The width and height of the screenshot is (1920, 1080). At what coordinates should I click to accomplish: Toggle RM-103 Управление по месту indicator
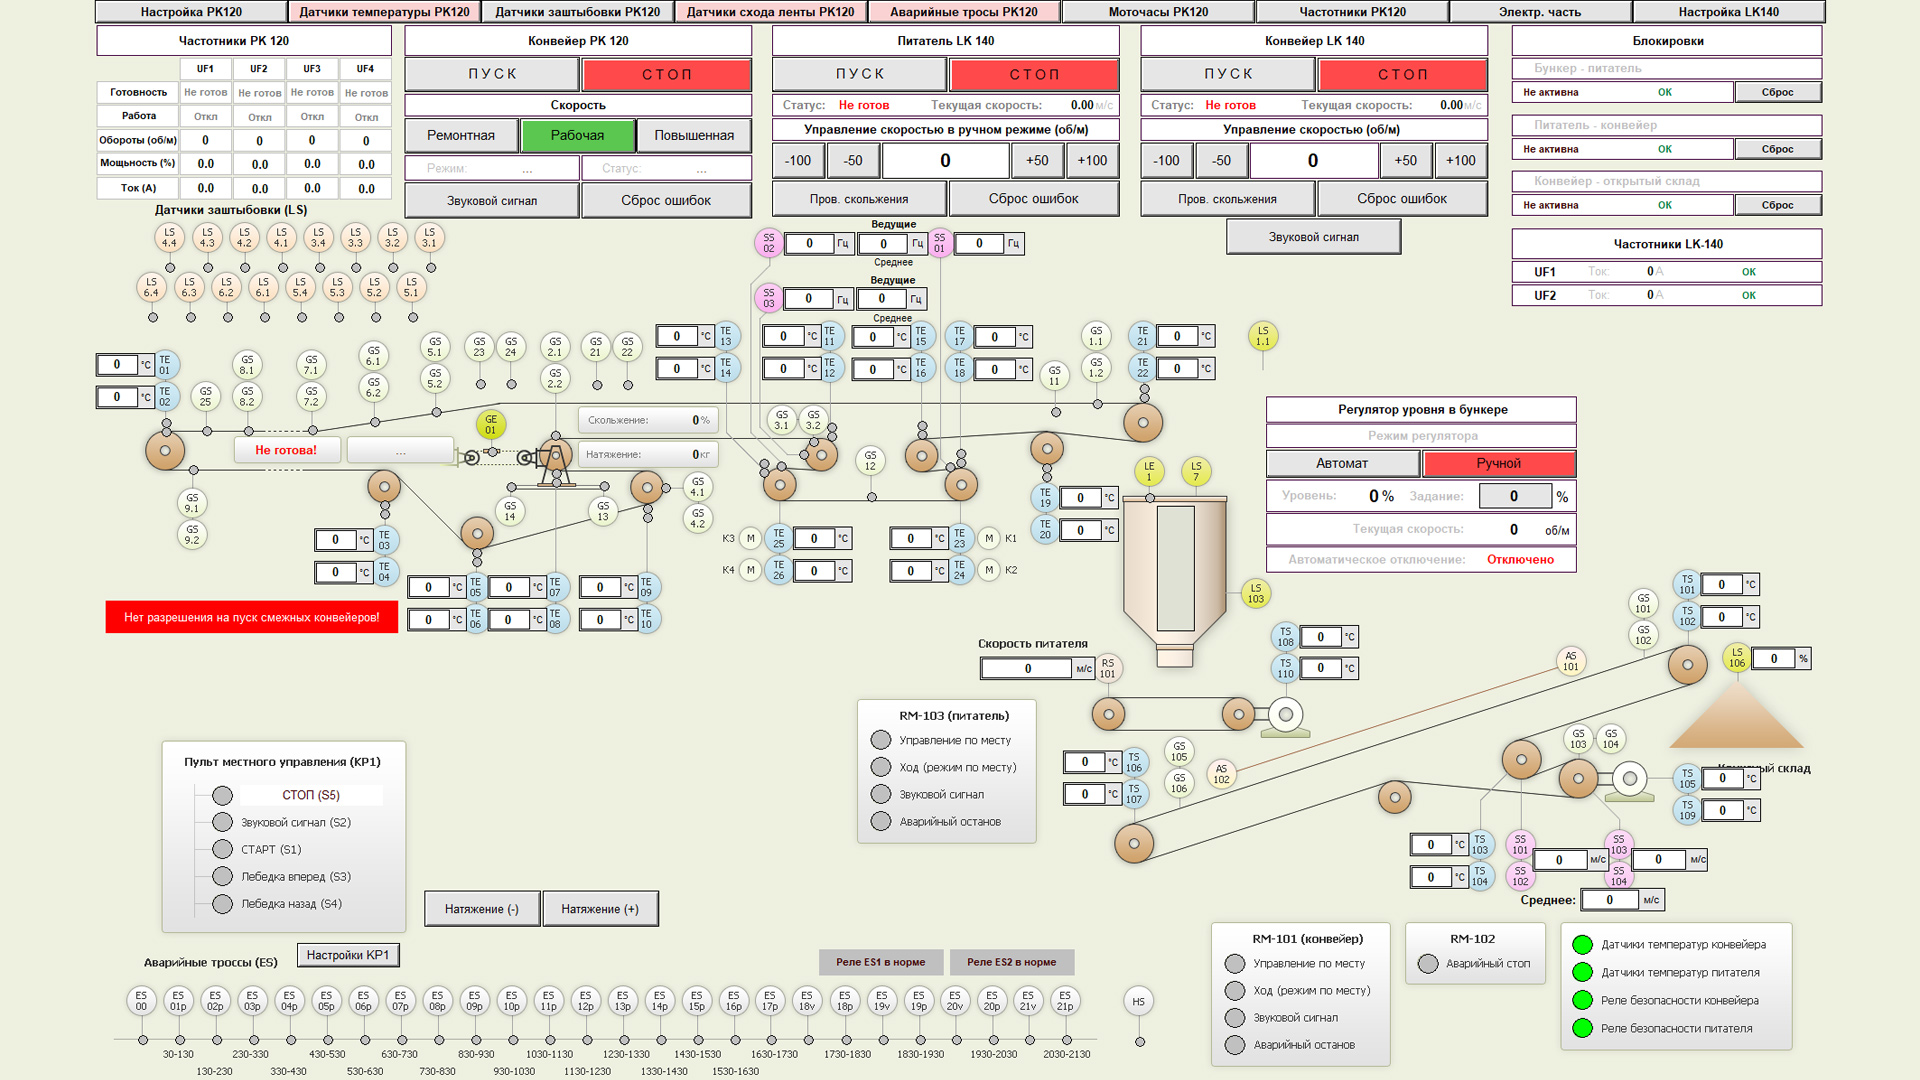click(x=881, y=740)
